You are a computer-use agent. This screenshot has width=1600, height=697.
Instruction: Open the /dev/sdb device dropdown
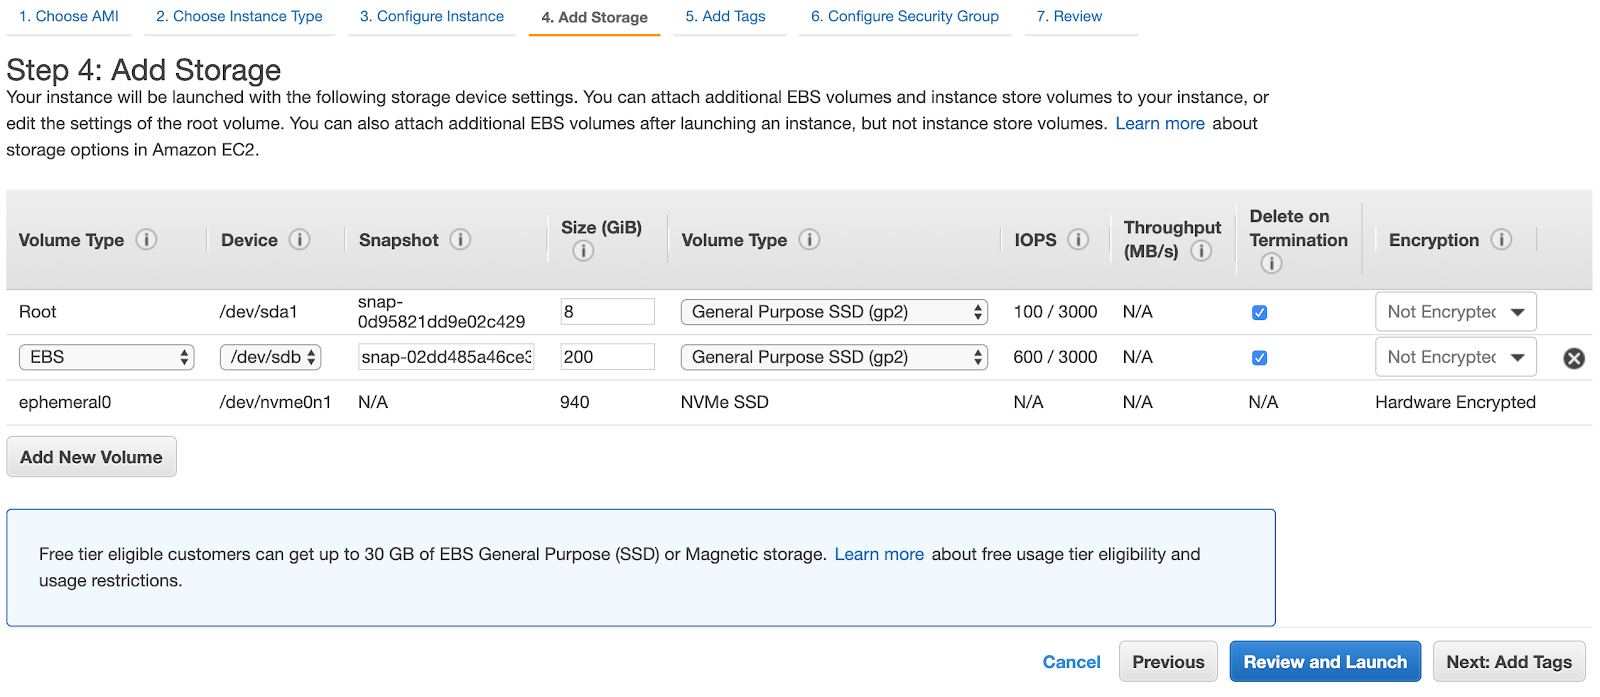pyautogui.click(x=270, y=357)
